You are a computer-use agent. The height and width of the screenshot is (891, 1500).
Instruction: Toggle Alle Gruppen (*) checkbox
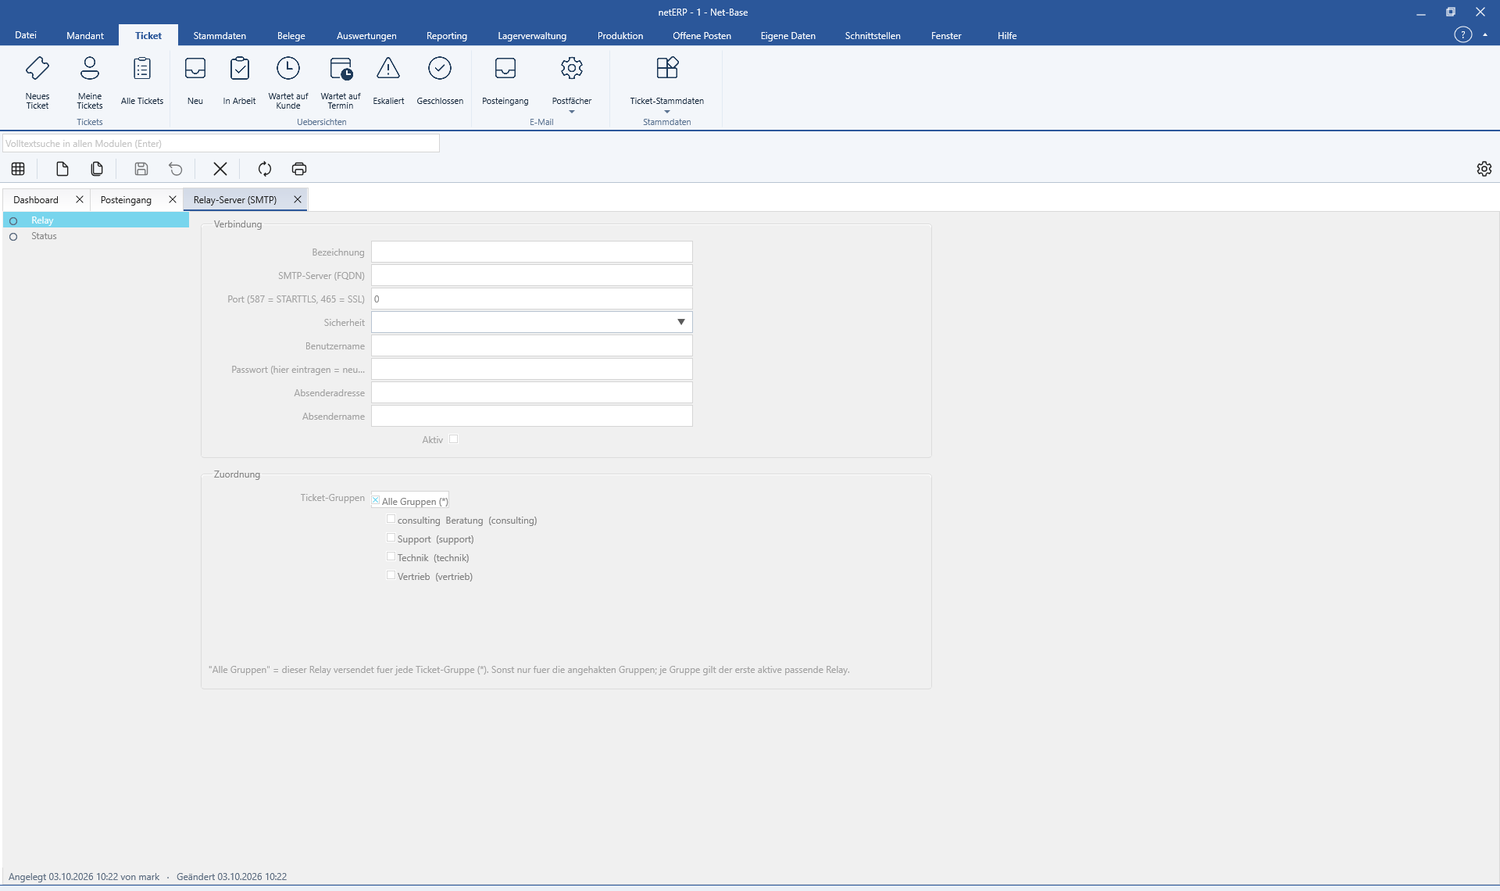pyautogui.click(x=376, y=500)
